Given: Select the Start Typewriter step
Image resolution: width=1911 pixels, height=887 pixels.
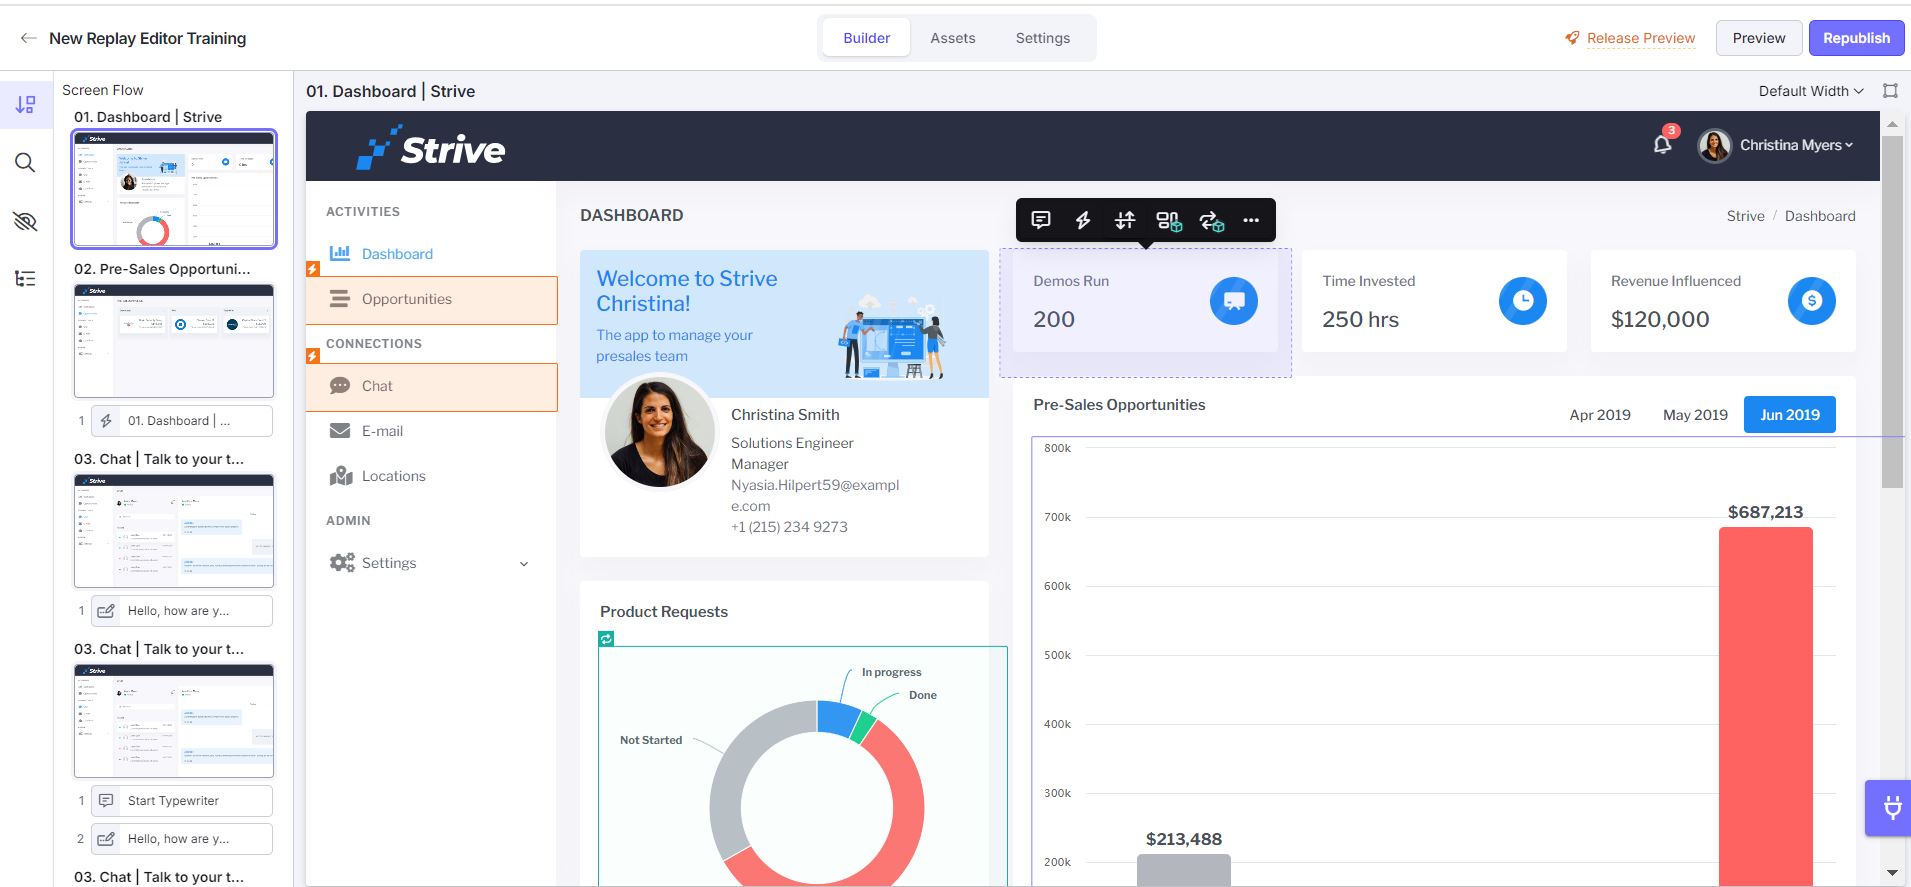Looking at the screenshot, I should click(182, 801).
